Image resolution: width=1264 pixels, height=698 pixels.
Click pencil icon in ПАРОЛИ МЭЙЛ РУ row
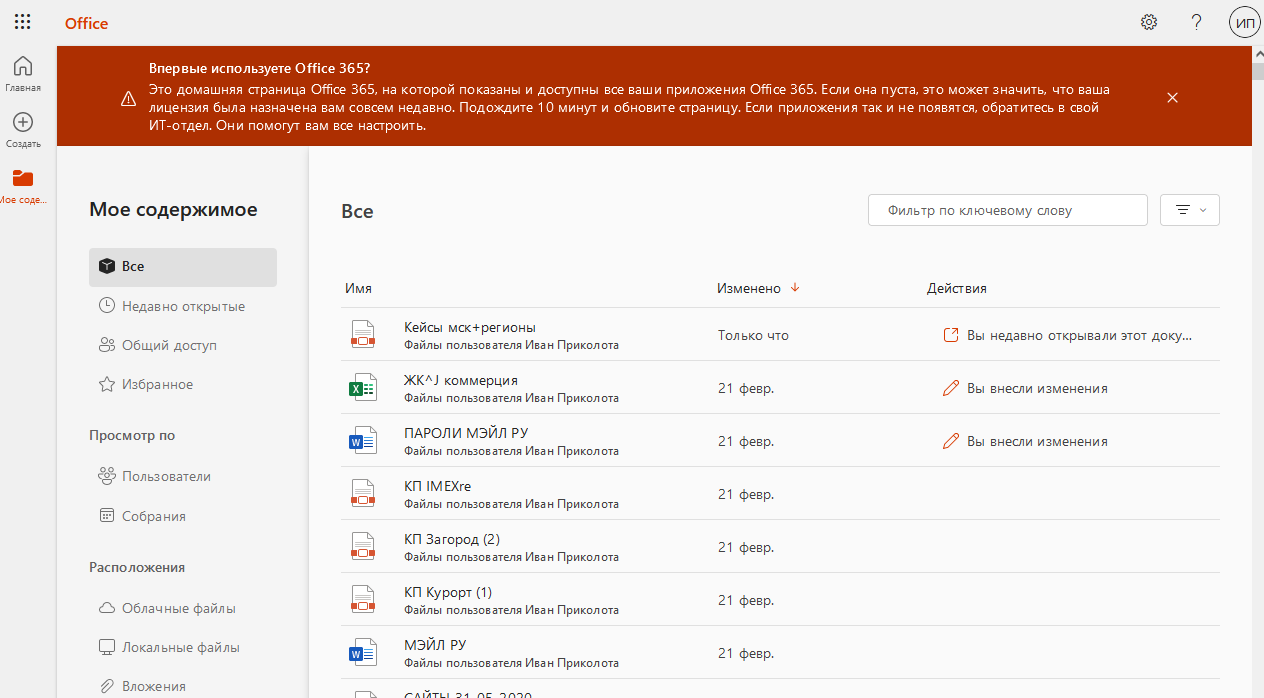point(951,441)
